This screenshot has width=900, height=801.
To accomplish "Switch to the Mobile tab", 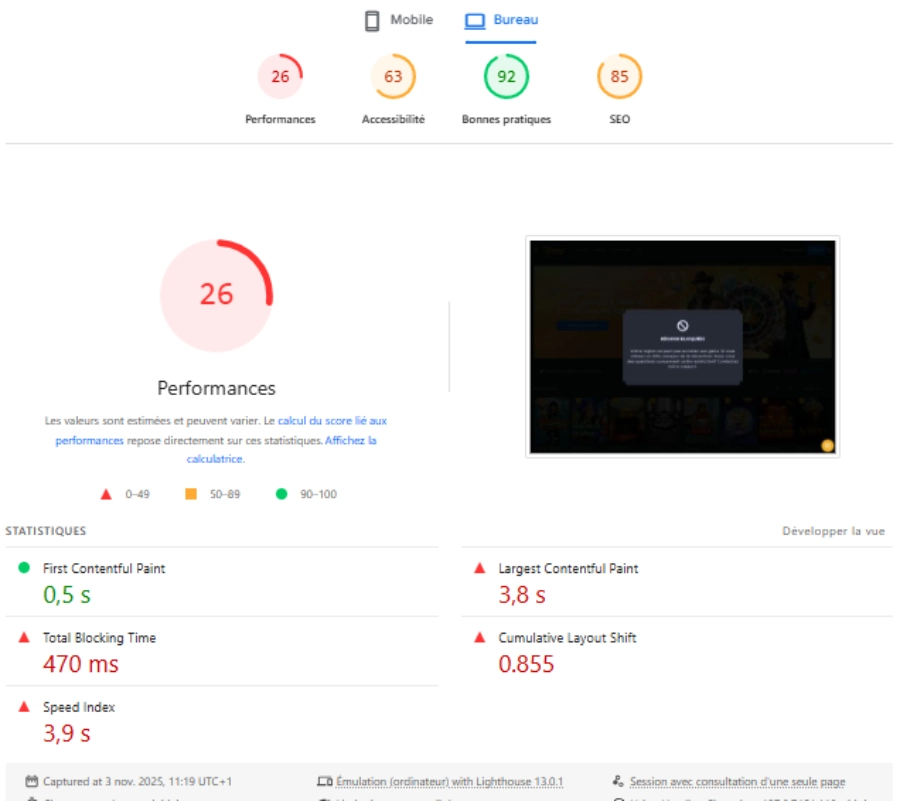I will click(x=400, y=17).
